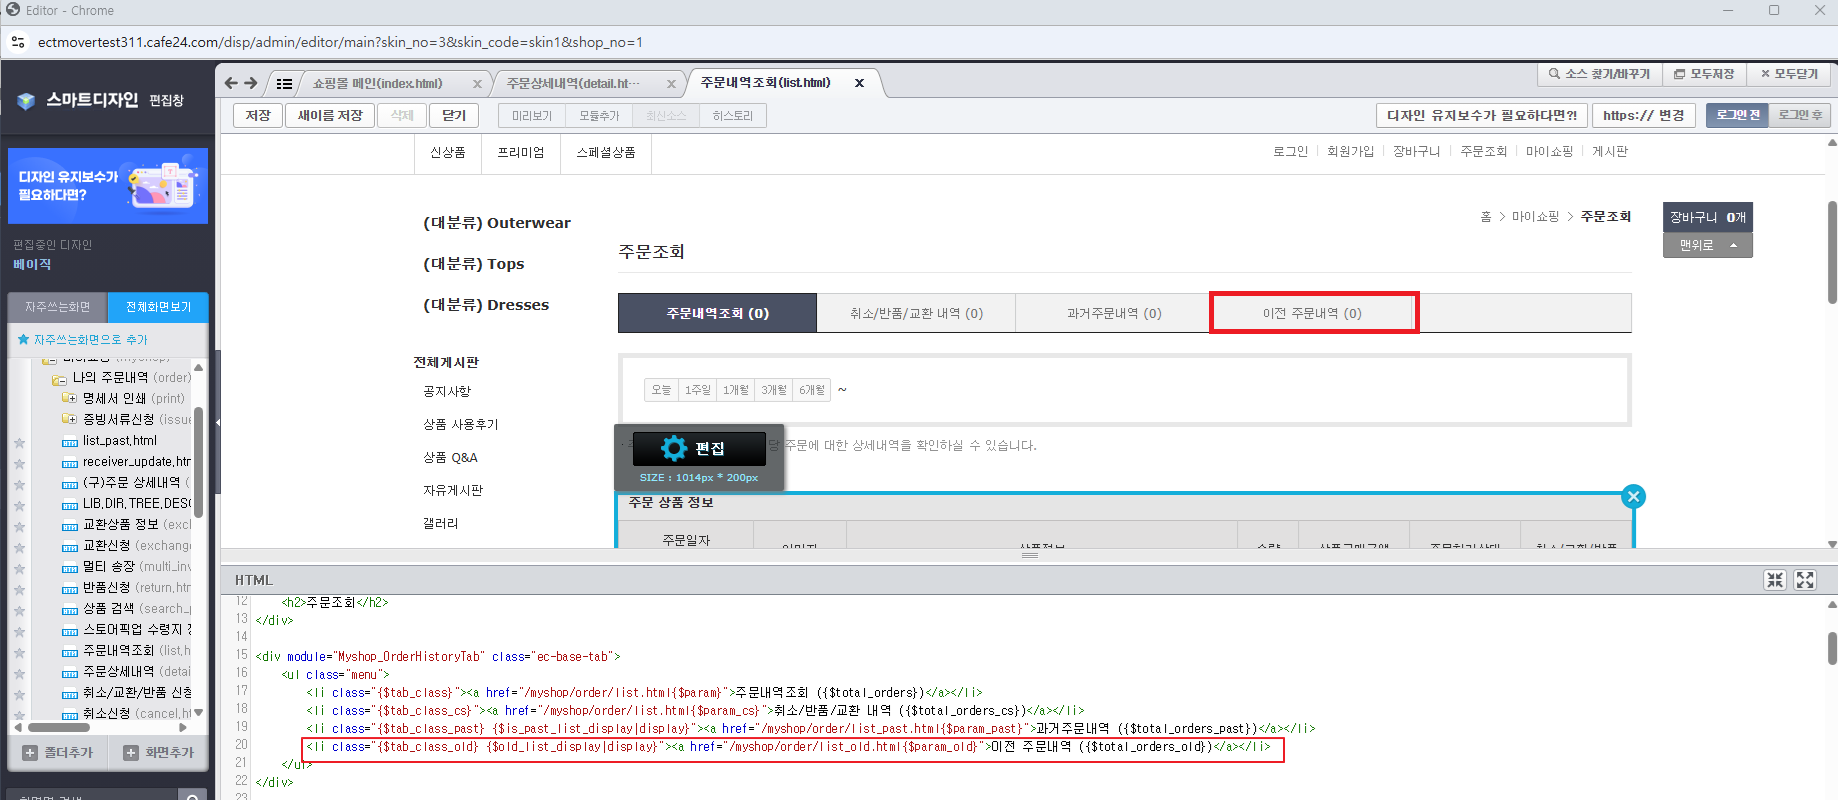Shrink the HTML code panel
Image resolution: width=1838 pixels, height=800 pixels.
(x=1775, y=580)
